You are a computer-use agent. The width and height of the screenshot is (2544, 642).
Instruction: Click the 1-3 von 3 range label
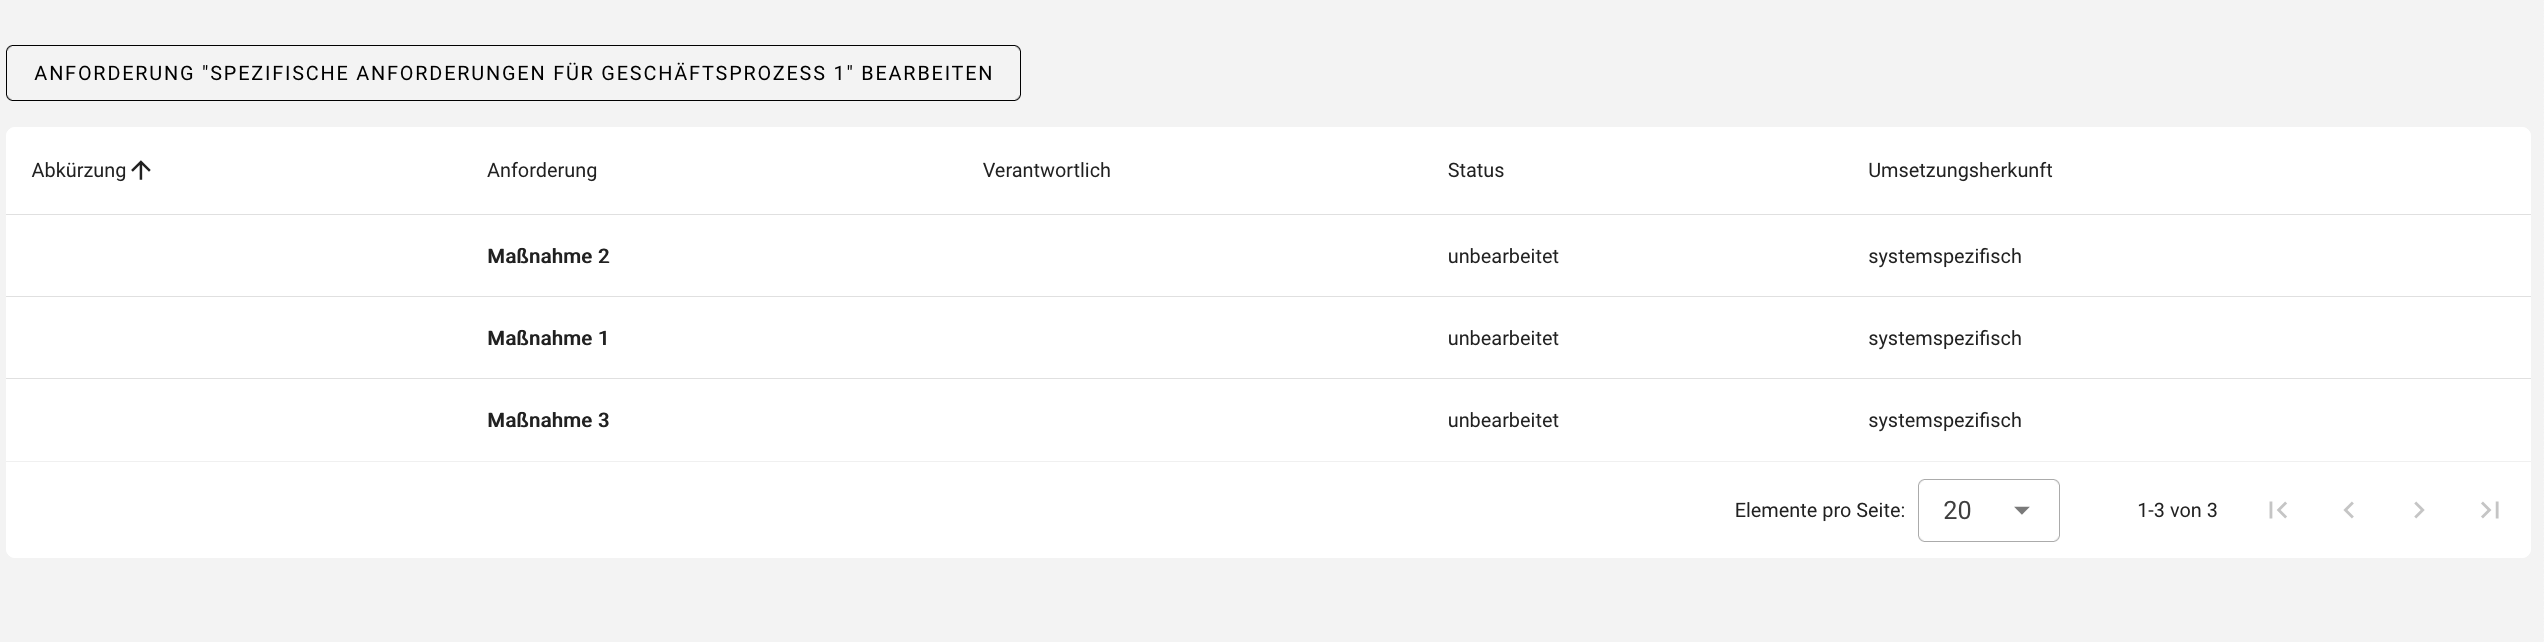click(x=2176, y=510)
